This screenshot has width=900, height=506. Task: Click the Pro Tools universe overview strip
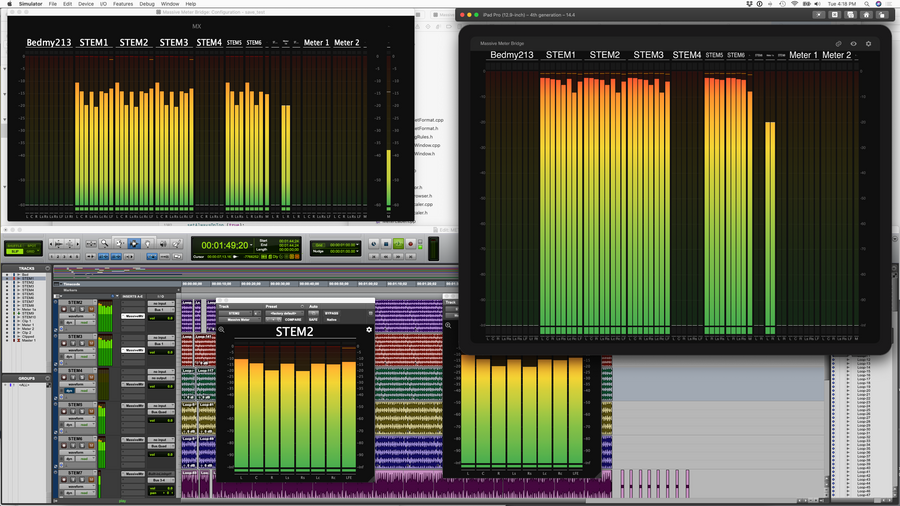point(255,271)
